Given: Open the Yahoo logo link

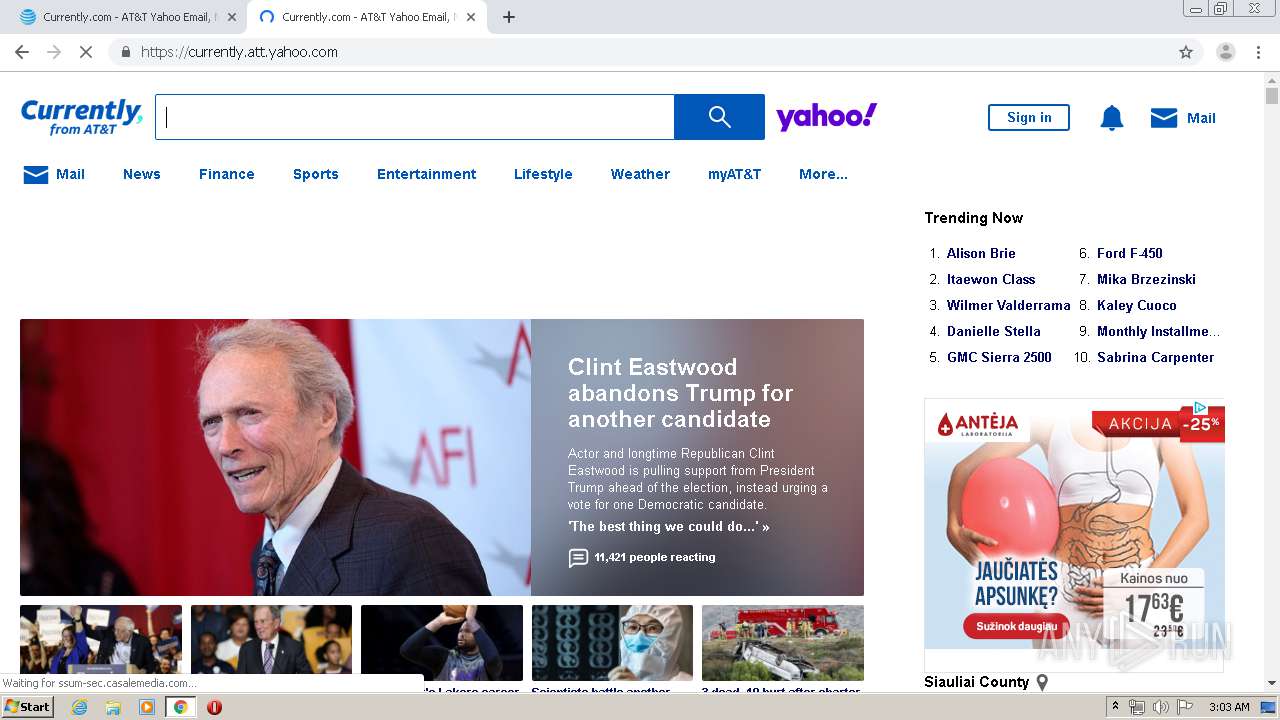Looking at the screenshot, I should 826,117.
